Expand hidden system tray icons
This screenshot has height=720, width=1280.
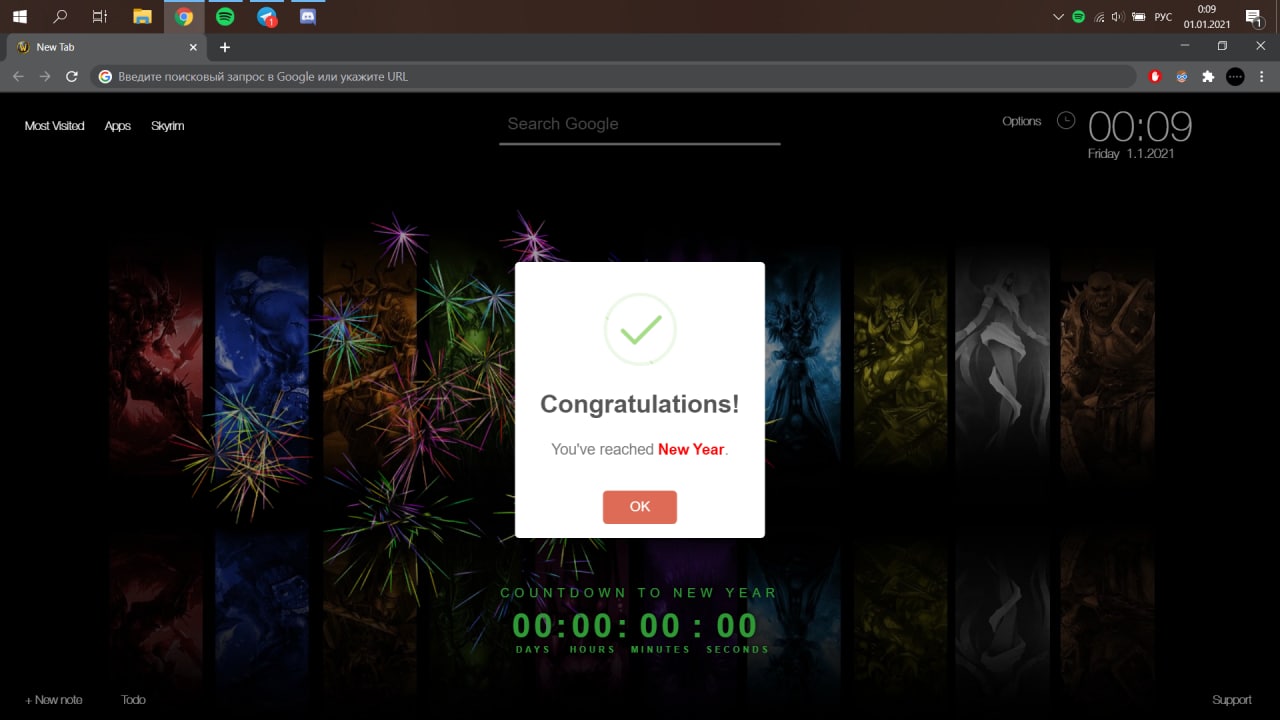(1059, 17)
